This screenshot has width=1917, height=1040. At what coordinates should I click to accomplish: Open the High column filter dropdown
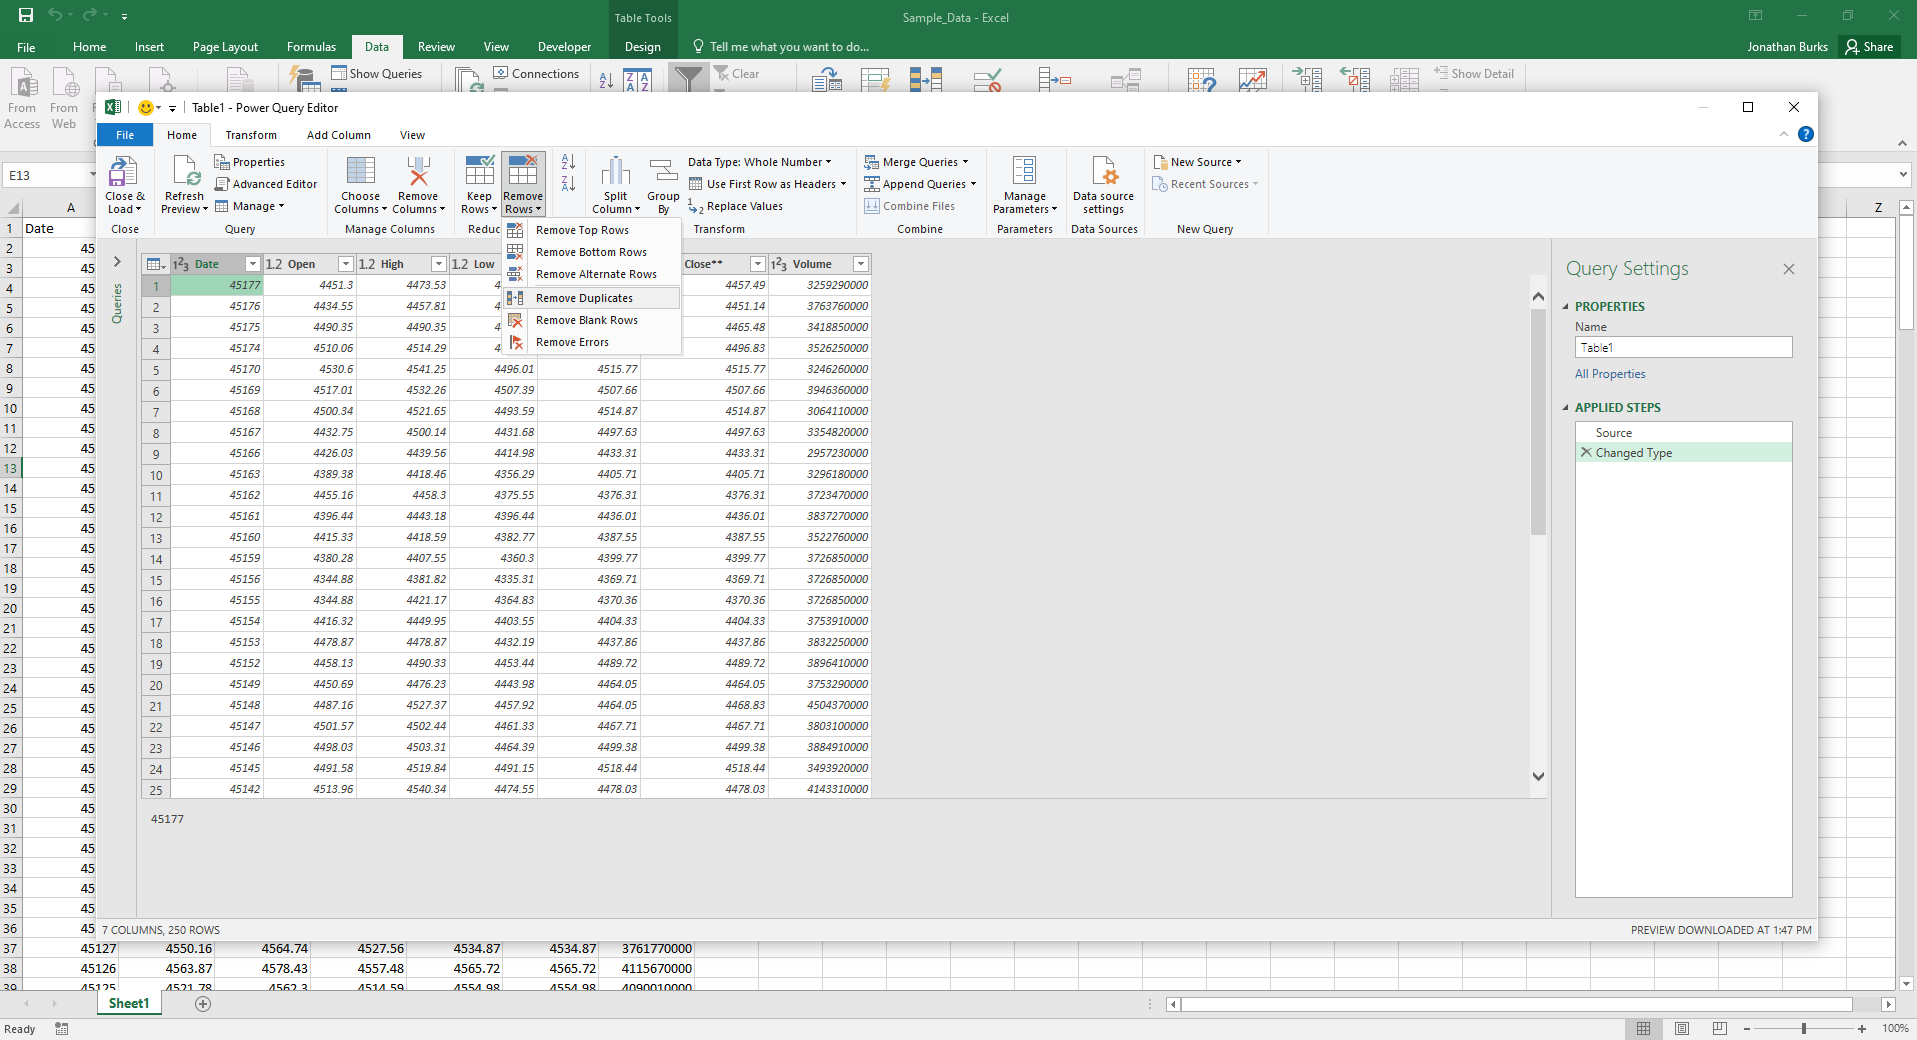[x=439, y=264]
